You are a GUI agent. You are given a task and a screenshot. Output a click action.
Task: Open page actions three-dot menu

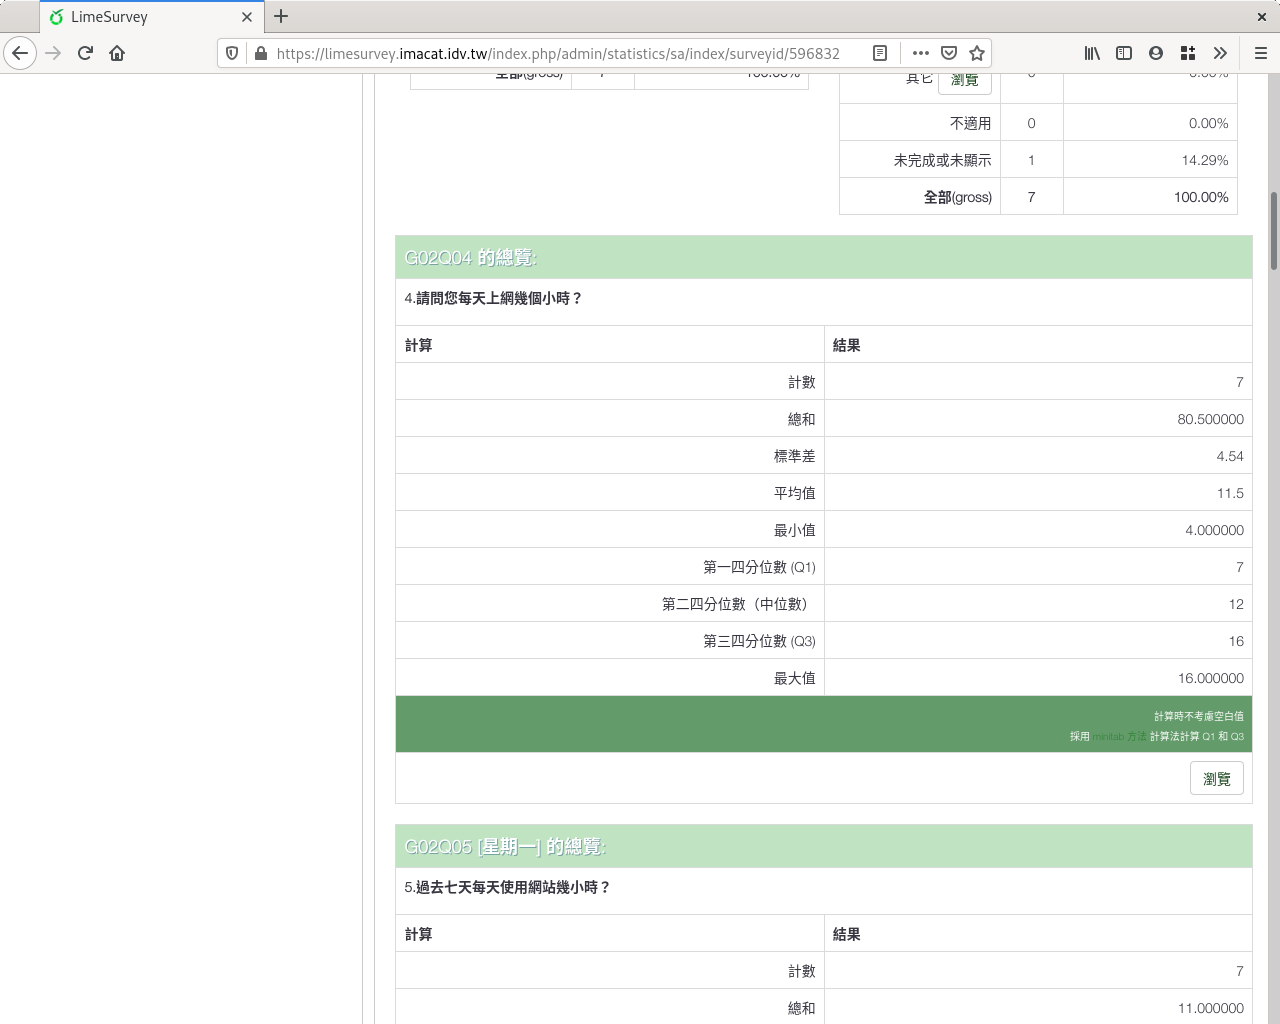click(921, 53)
